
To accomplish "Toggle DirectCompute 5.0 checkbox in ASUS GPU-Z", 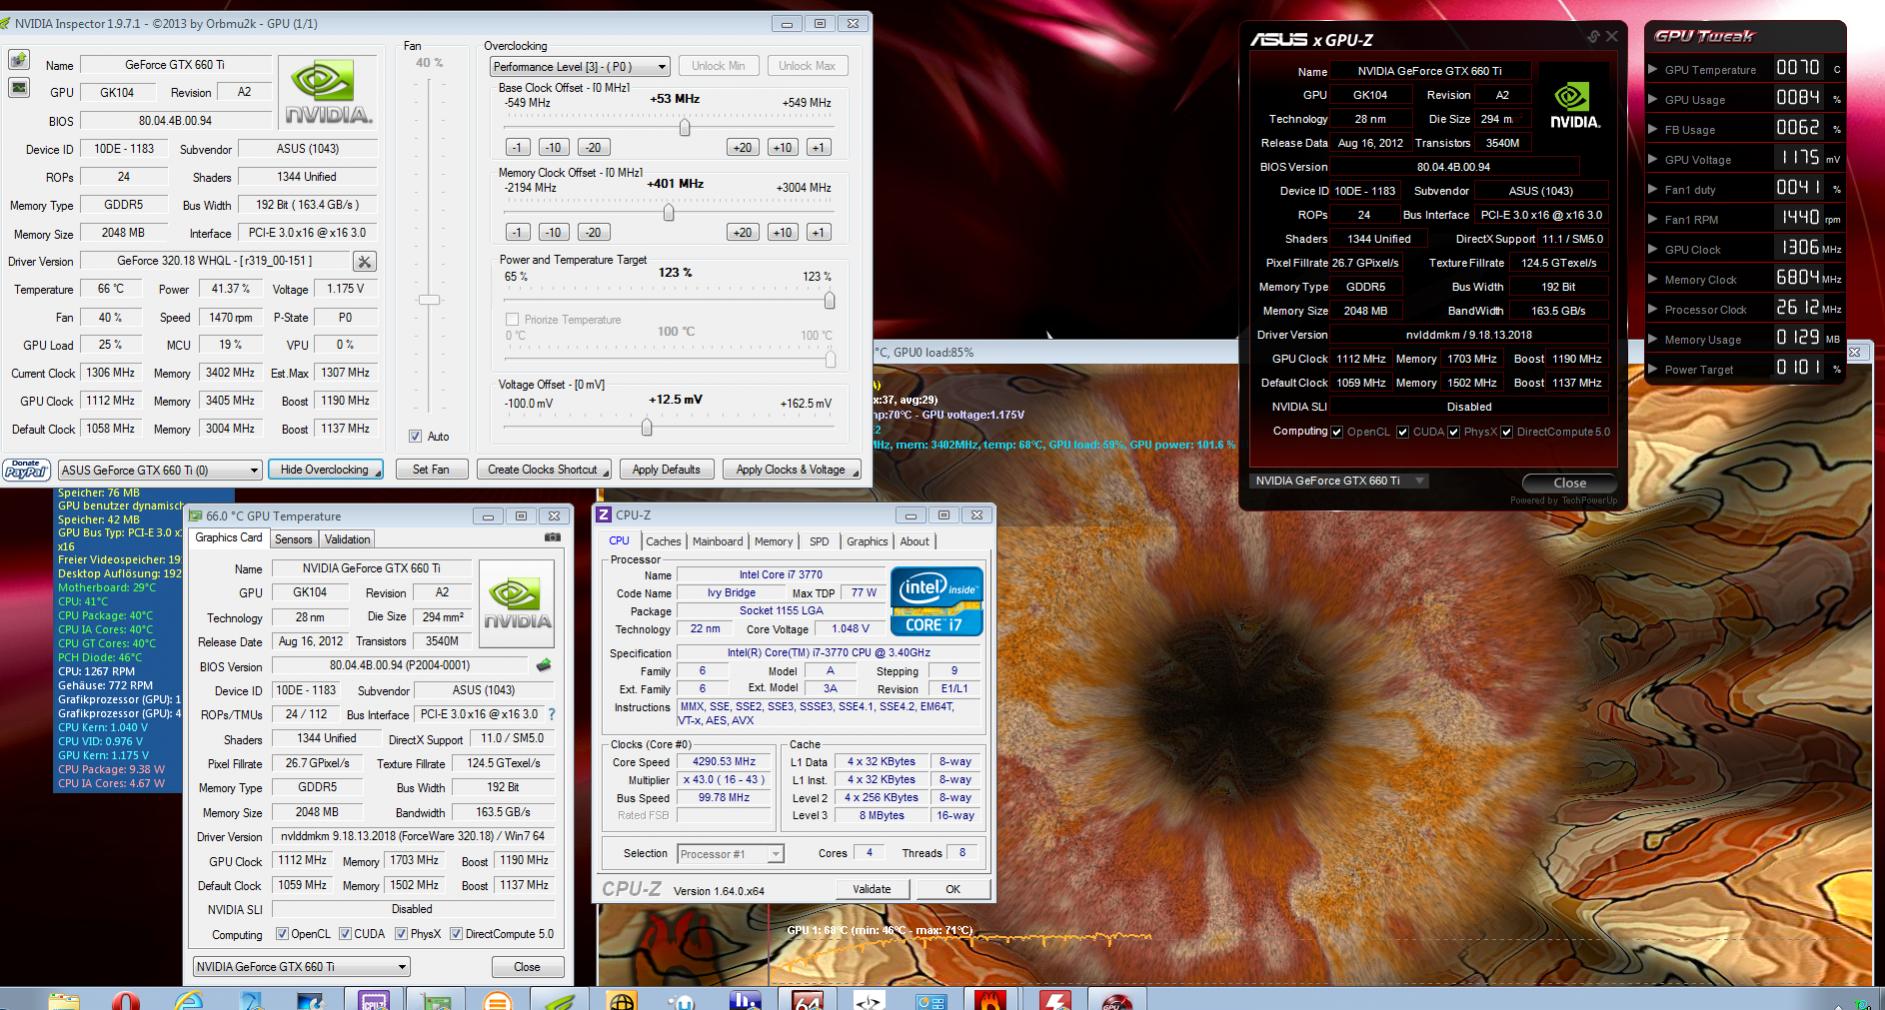I will 1507,432.
